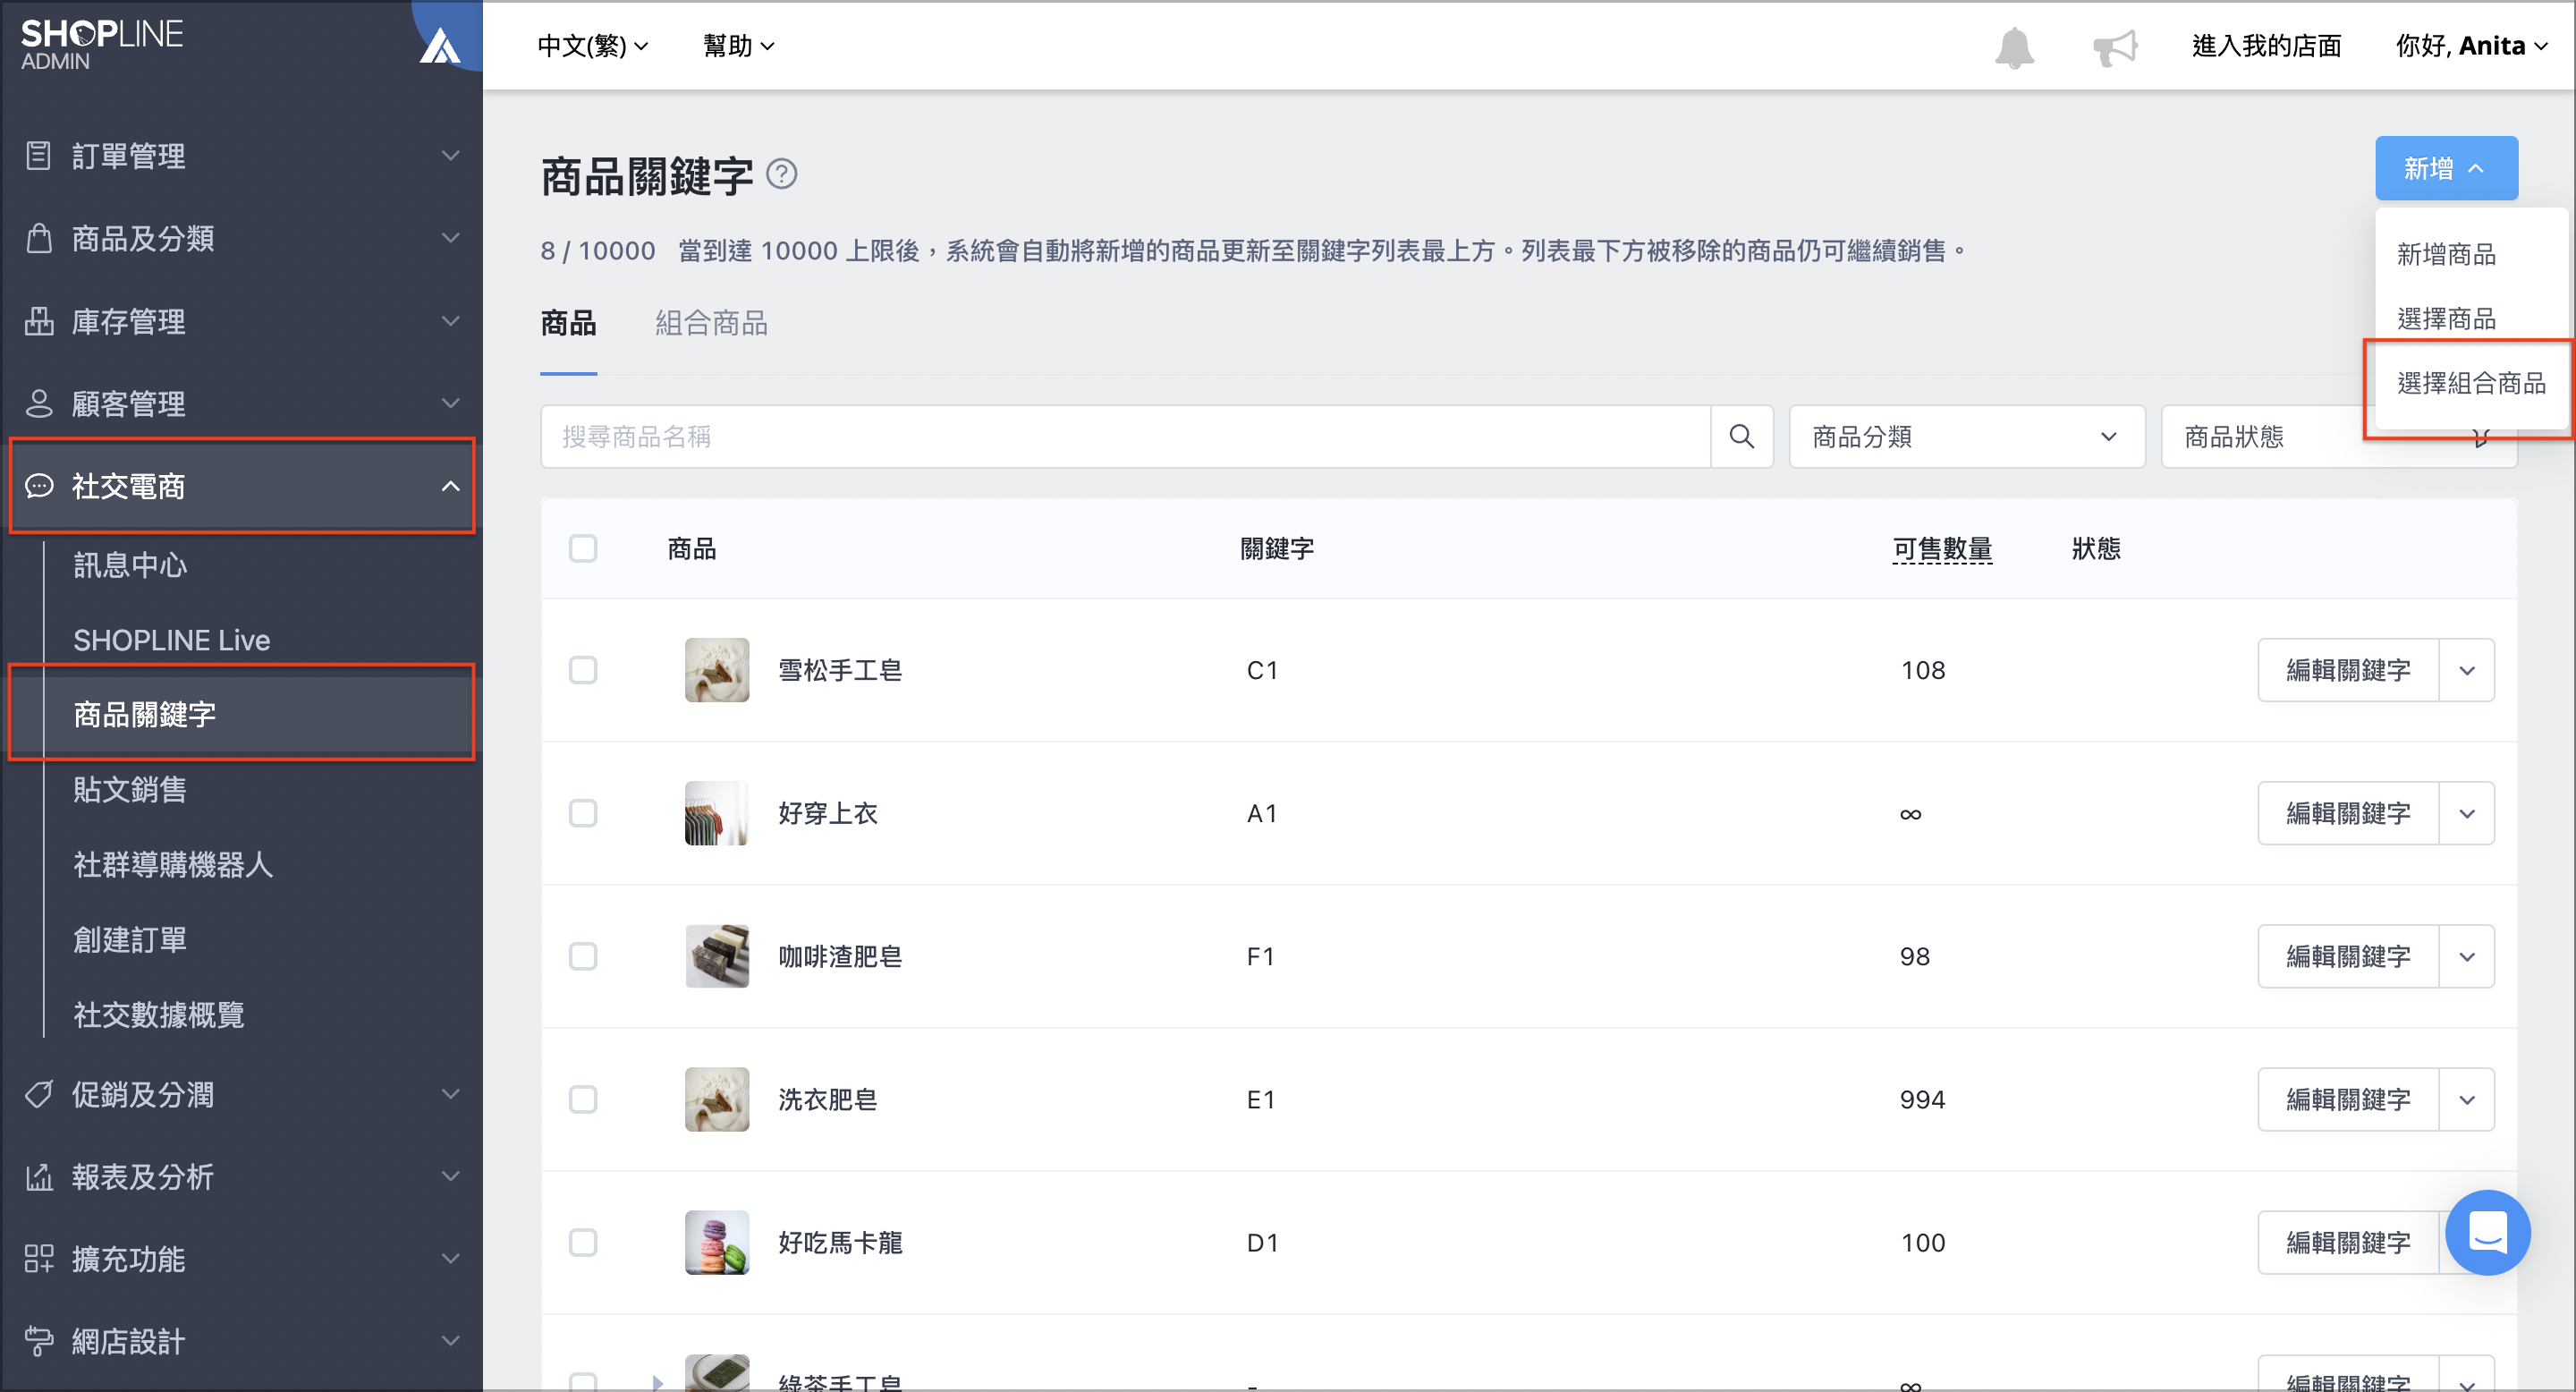Tick the select-all checkbox in table header
The height and width of the screenshot is (1392, 2576).
tap(582, 548)
